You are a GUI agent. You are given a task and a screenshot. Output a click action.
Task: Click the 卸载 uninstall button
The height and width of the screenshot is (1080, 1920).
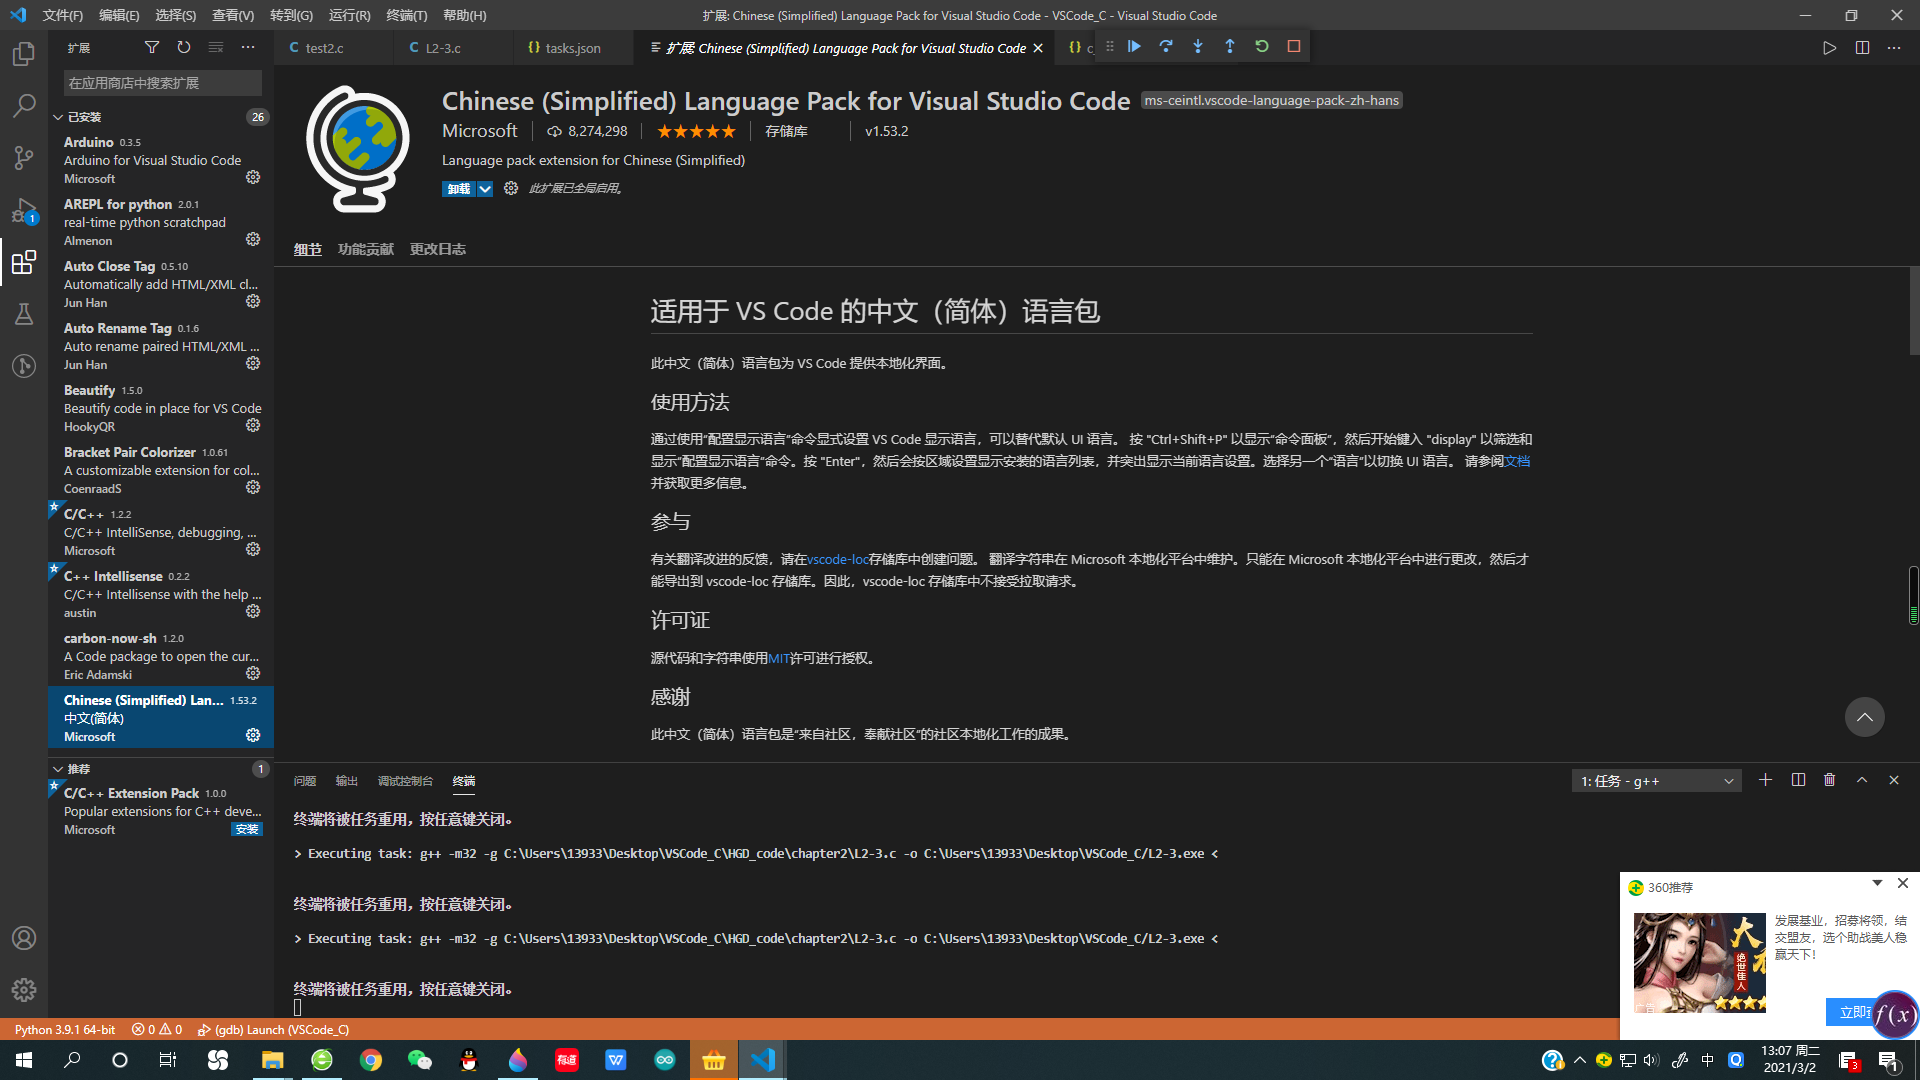coord(459,189)
